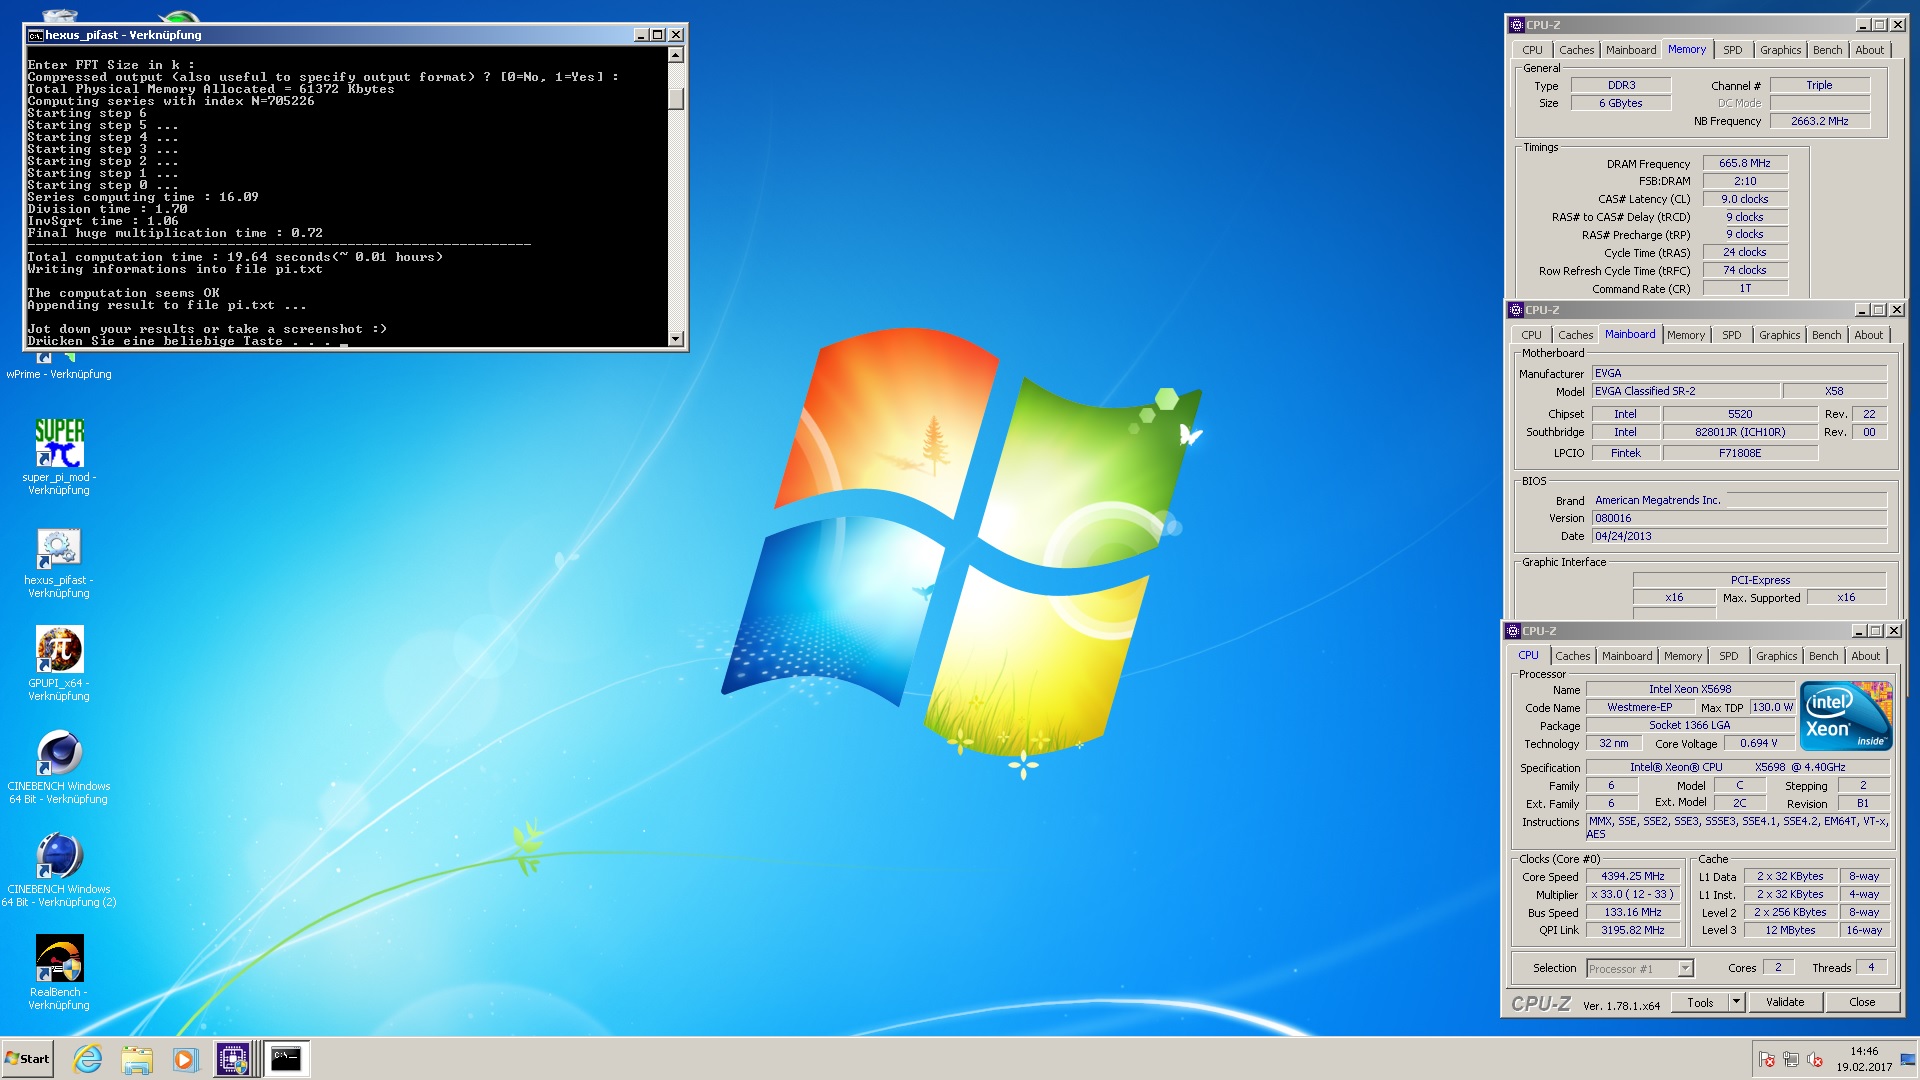This screenshot has width=1920, height=1080.
Task: Click the console scrollbar down arrow
Action: [676, 338]
